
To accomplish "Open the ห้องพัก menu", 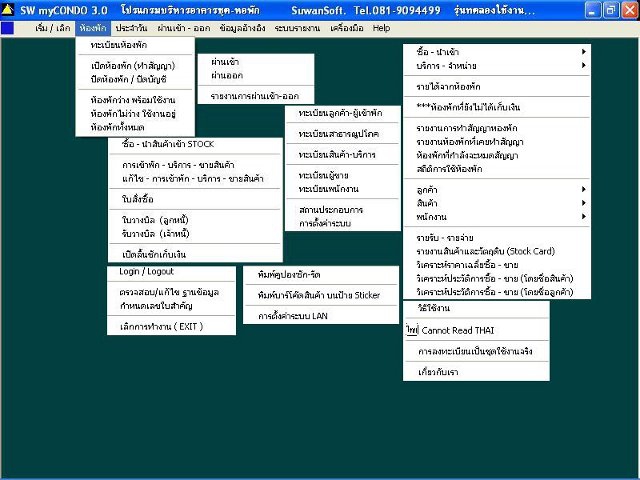I will tap(93, 28).
